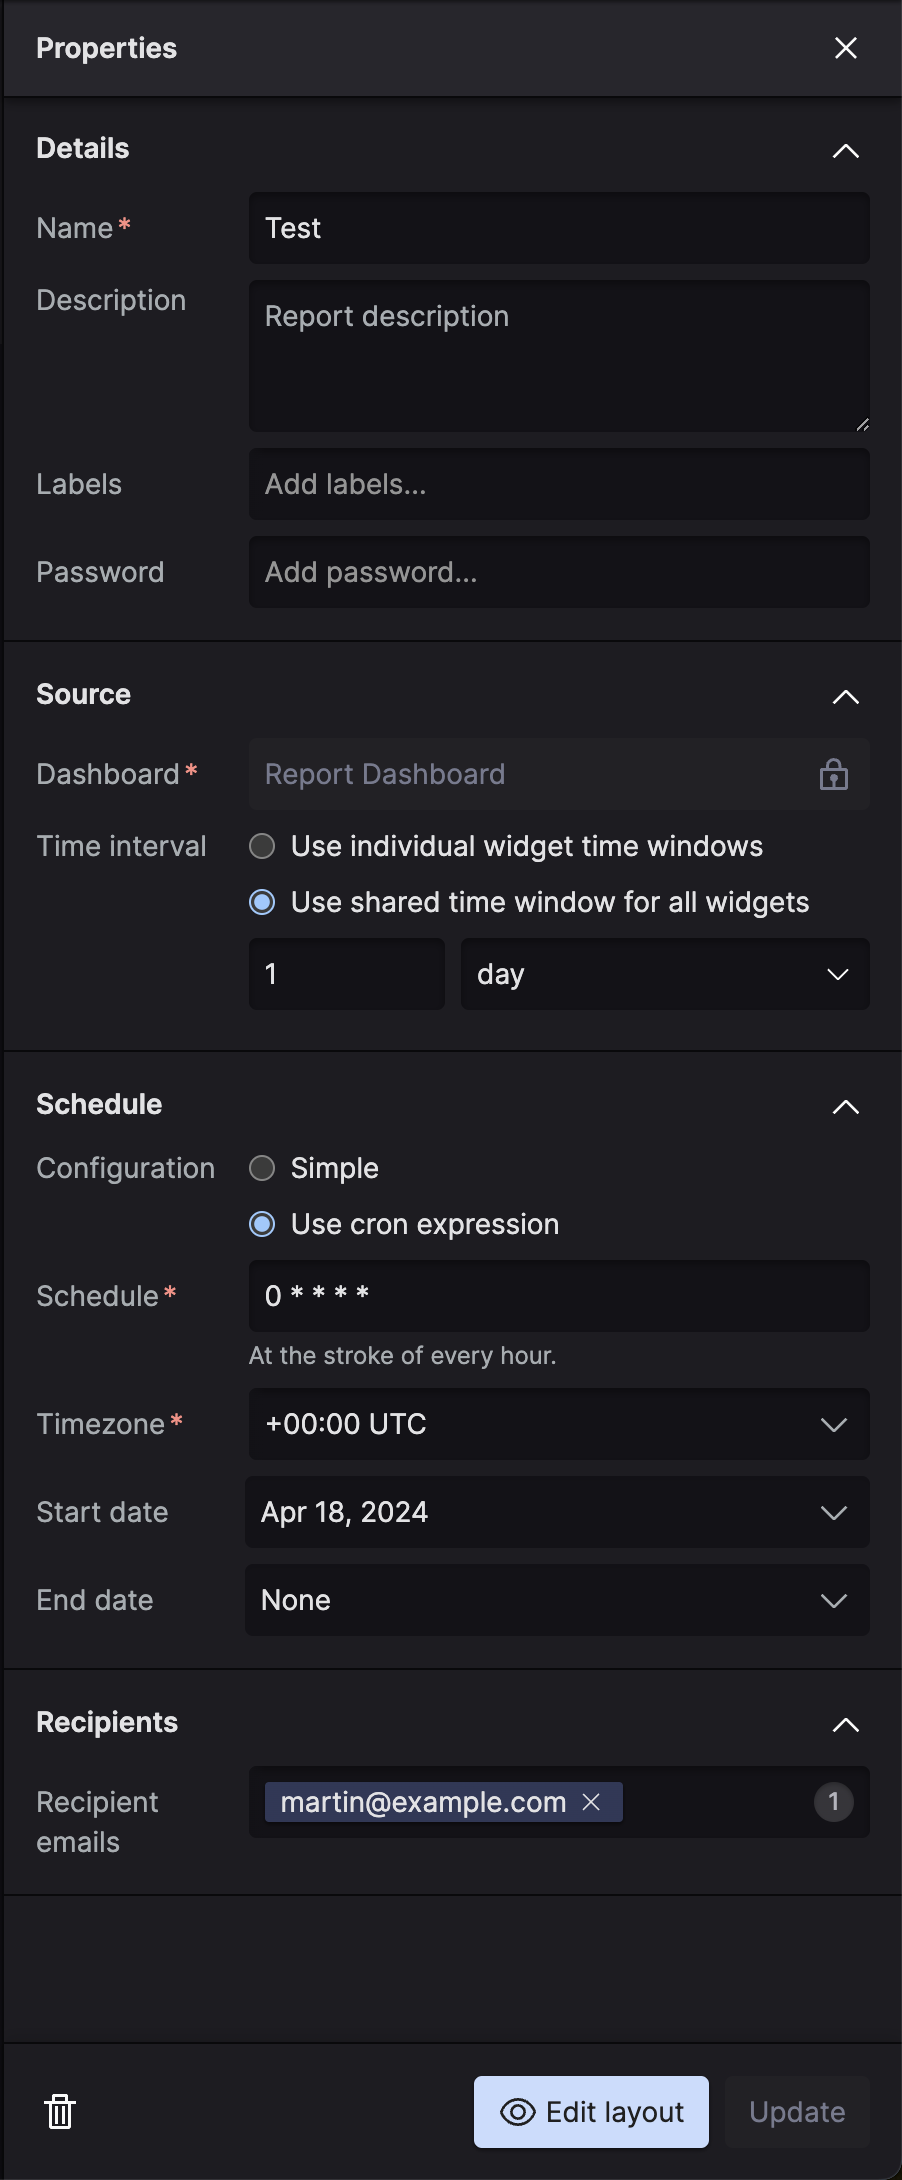Click the report Name input field
The image size is (902, 2180).
coord(558,228)
